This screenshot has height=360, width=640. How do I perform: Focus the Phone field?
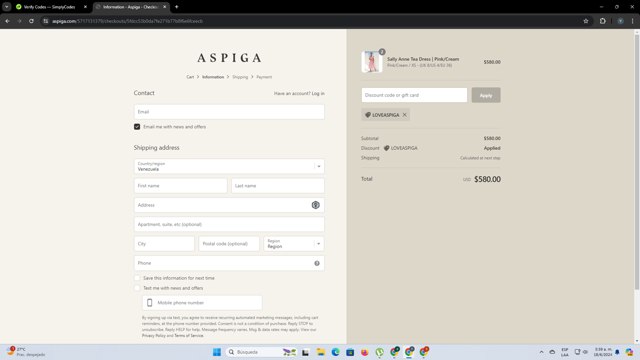(229, 263)
